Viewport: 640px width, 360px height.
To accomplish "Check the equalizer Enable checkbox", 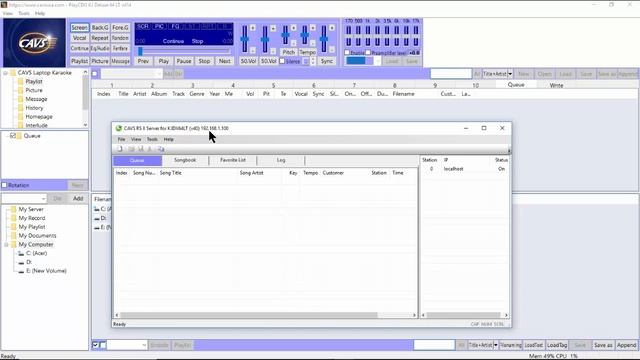I will (x=347, y=53).
